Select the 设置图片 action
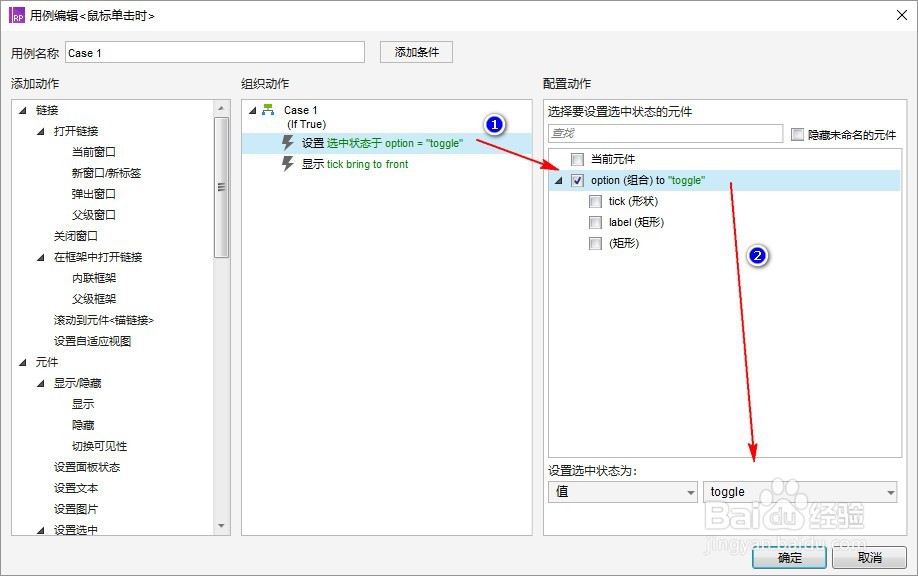 click(x=76, y=509)
